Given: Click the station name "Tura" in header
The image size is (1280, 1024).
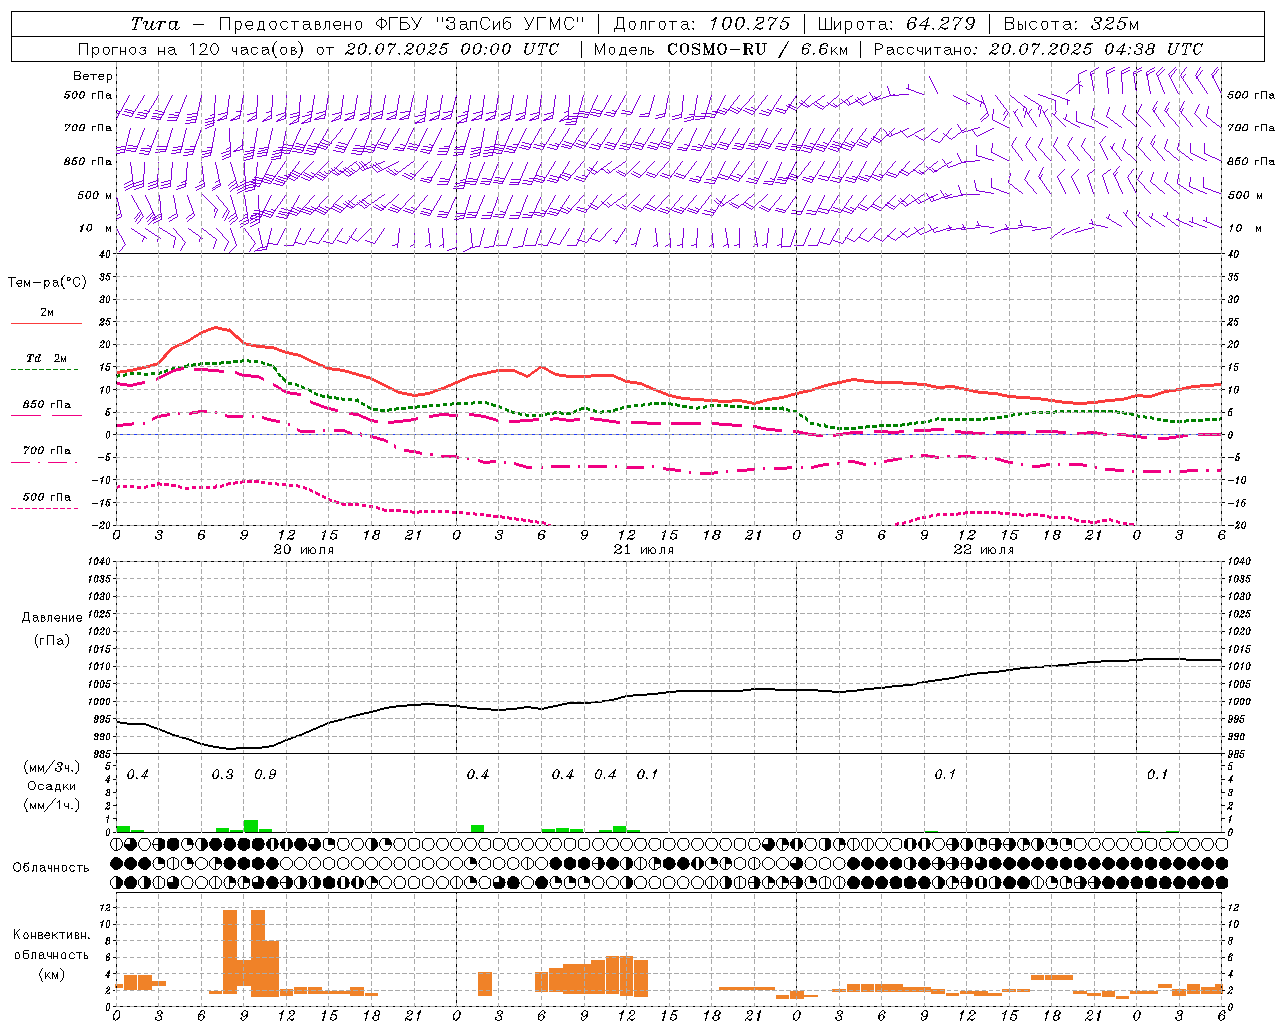Looking at the screenshot, I should tap(155, 24).
